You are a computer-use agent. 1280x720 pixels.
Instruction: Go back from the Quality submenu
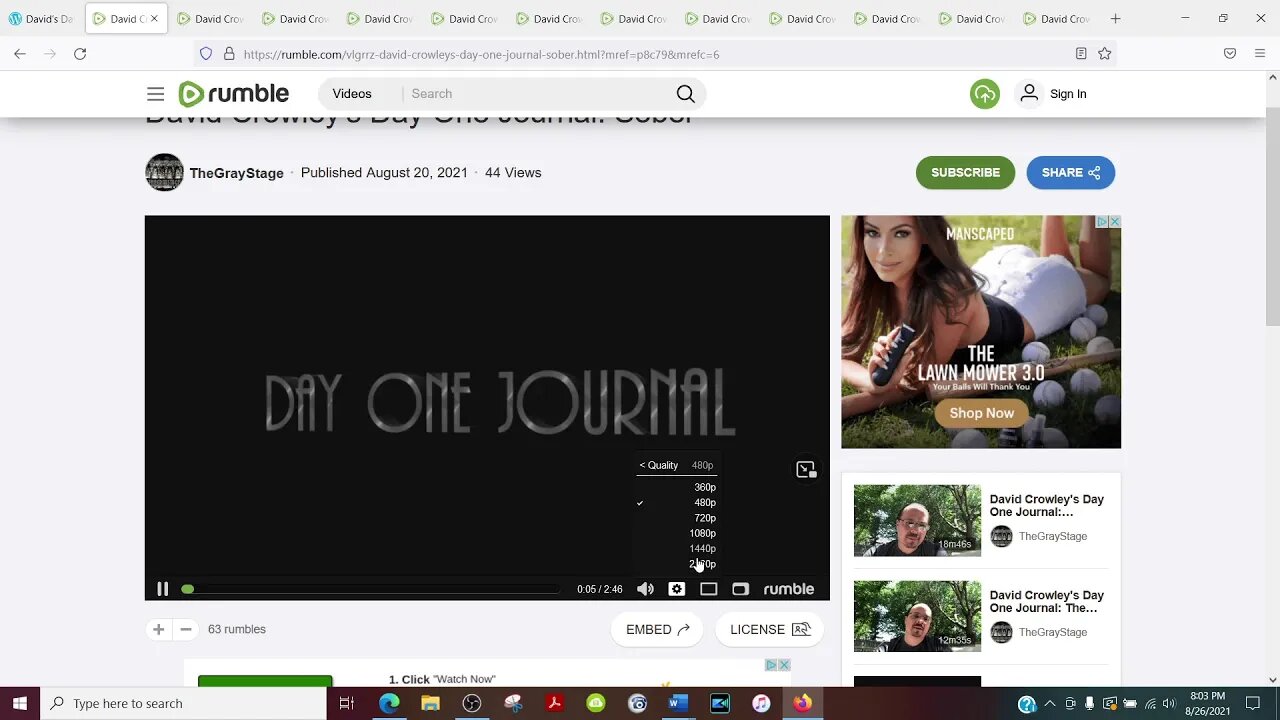tap(659, 465)
